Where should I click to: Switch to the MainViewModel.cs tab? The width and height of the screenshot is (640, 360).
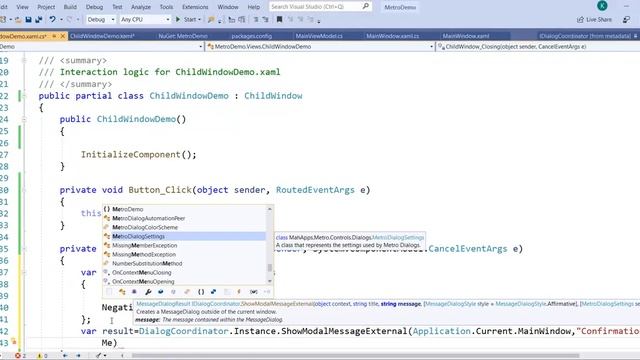click(x=319, y=36)
